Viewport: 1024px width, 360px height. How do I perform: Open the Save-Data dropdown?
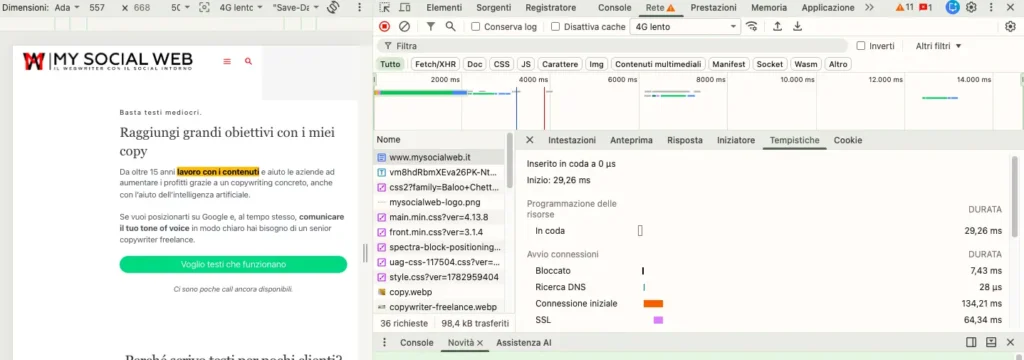[x=296, y=8]
